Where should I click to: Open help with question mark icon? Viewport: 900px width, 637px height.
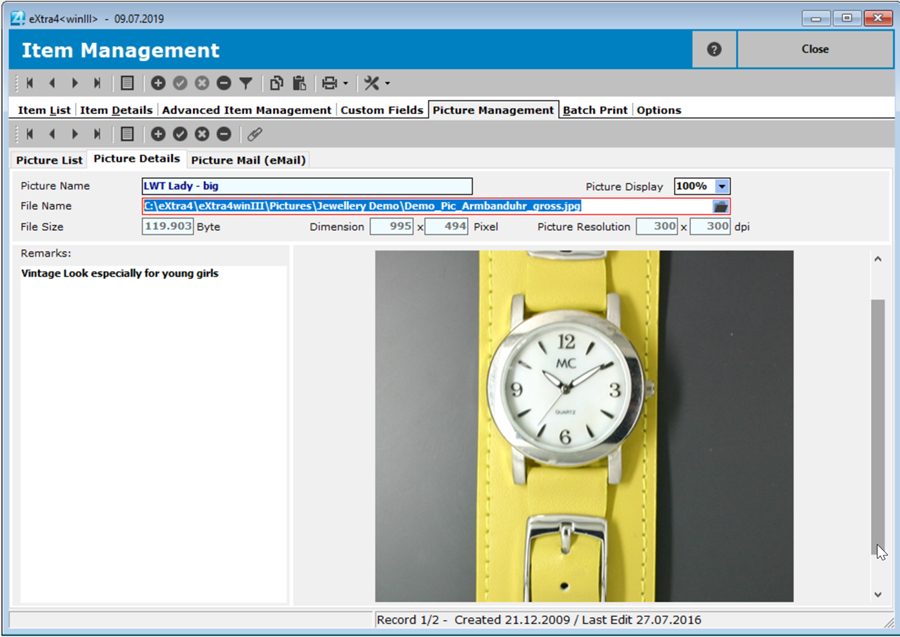[x=714, y=49]
